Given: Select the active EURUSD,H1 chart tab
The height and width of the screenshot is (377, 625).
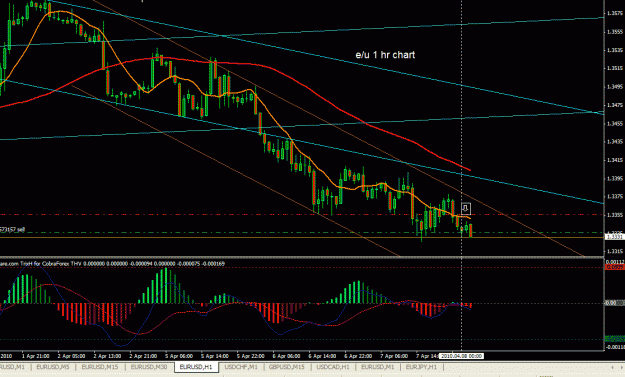Looking at the screenshot, I should click(196, 367).
